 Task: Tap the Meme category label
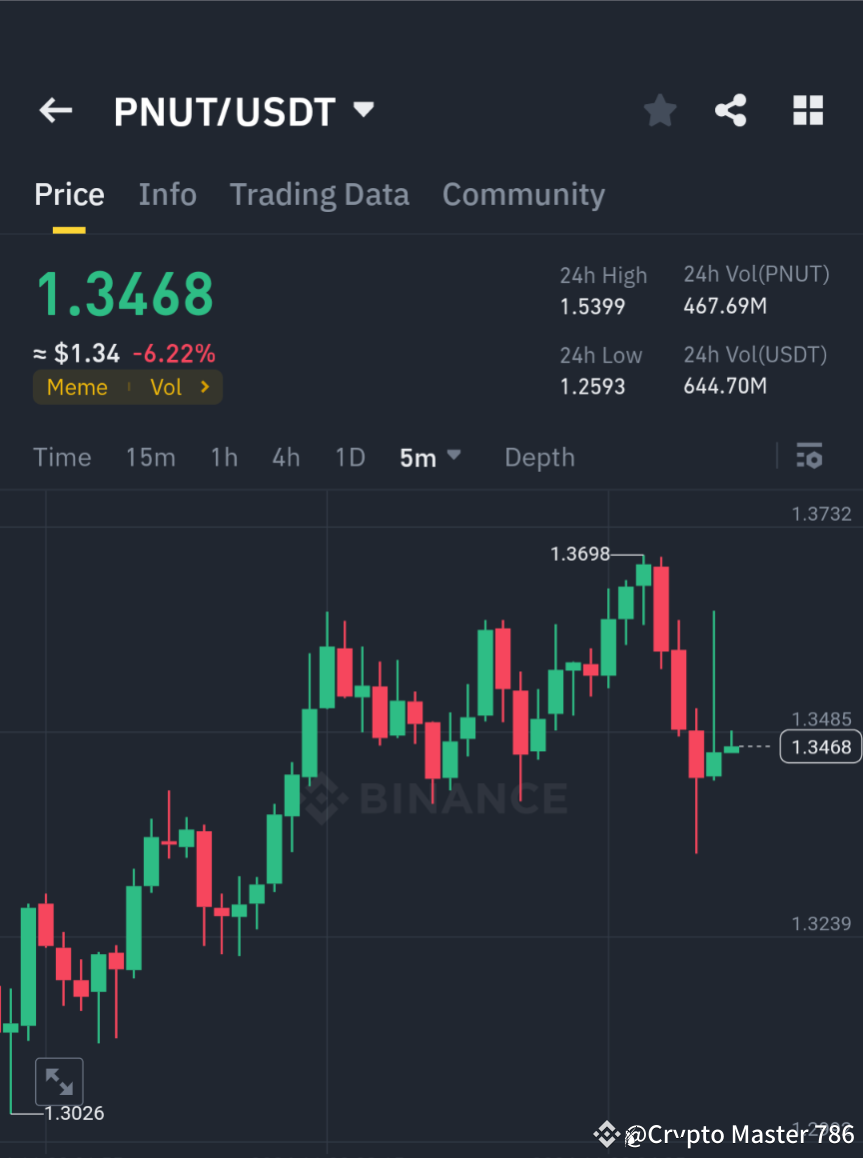[77, 387]
